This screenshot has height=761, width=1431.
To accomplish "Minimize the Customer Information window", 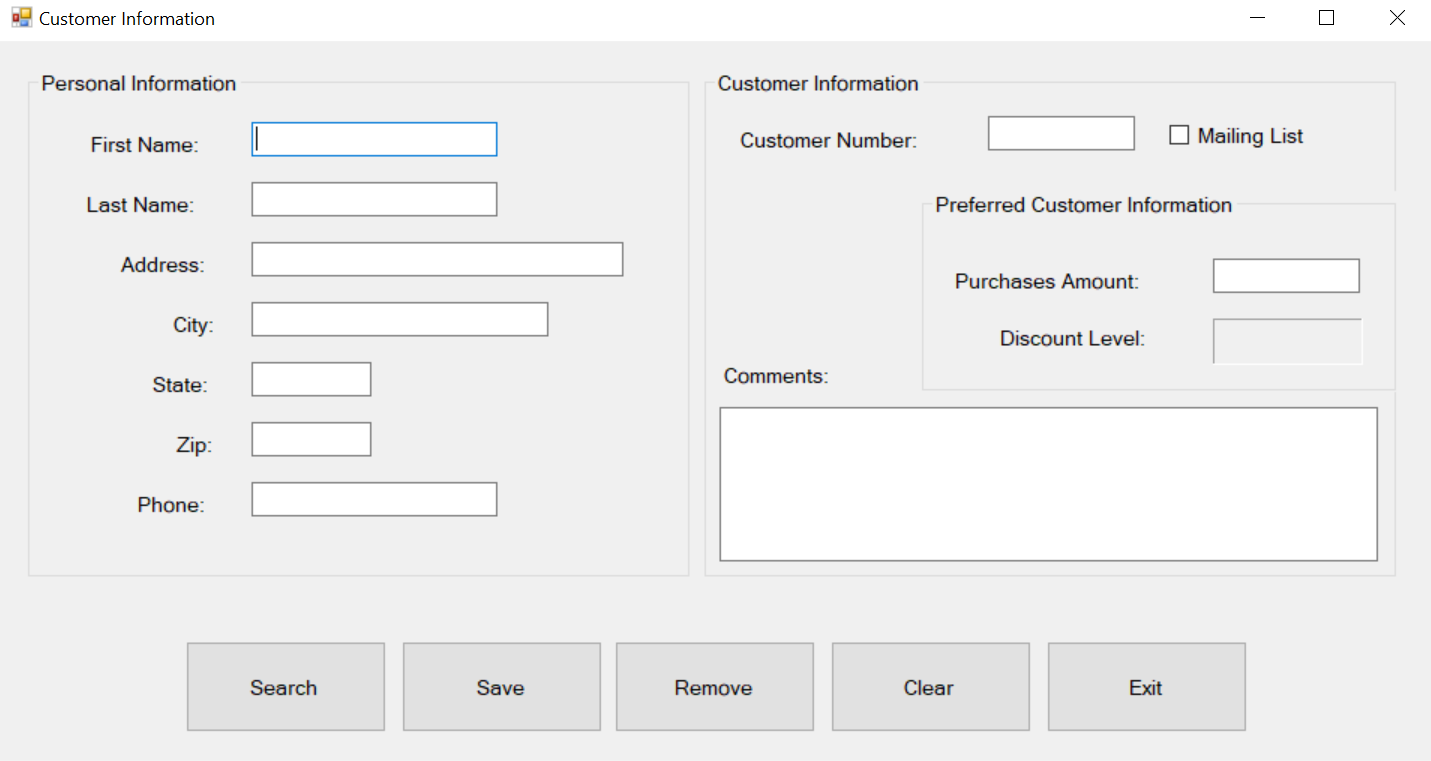I will tap(1256, 17).
